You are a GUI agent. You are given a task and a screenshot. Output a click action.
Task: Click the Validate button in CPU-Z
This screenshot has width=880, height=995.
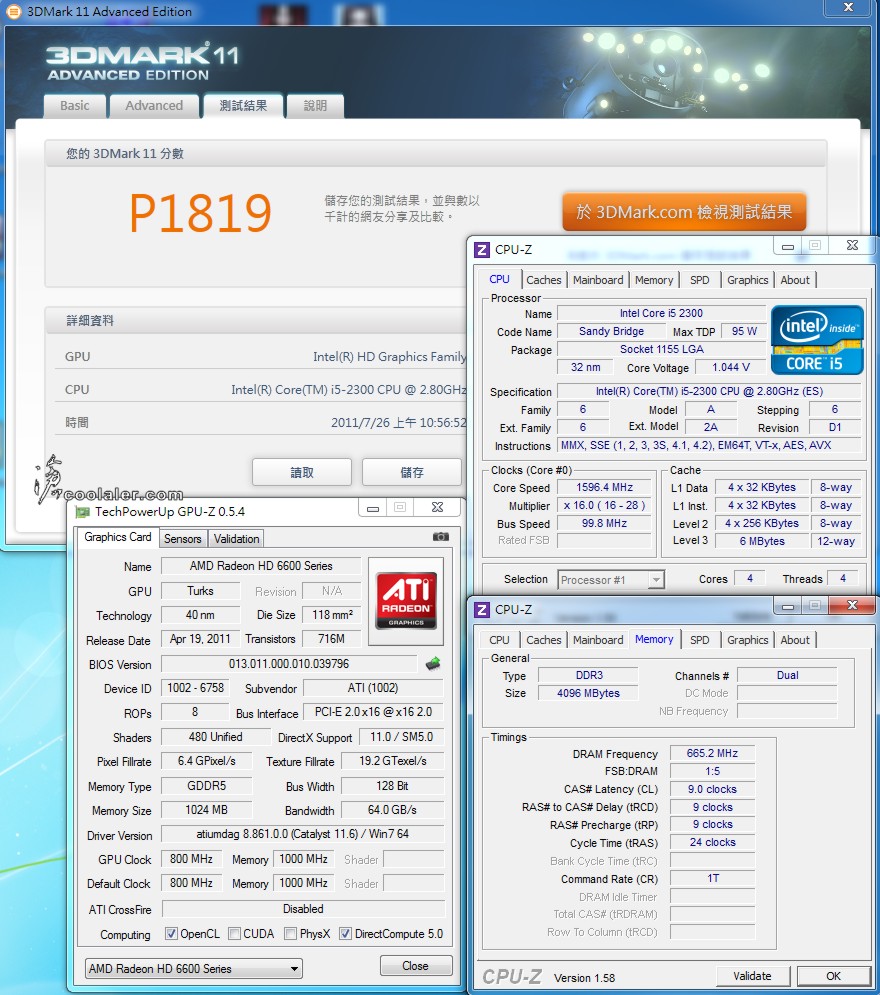click(x=752, y=976)
